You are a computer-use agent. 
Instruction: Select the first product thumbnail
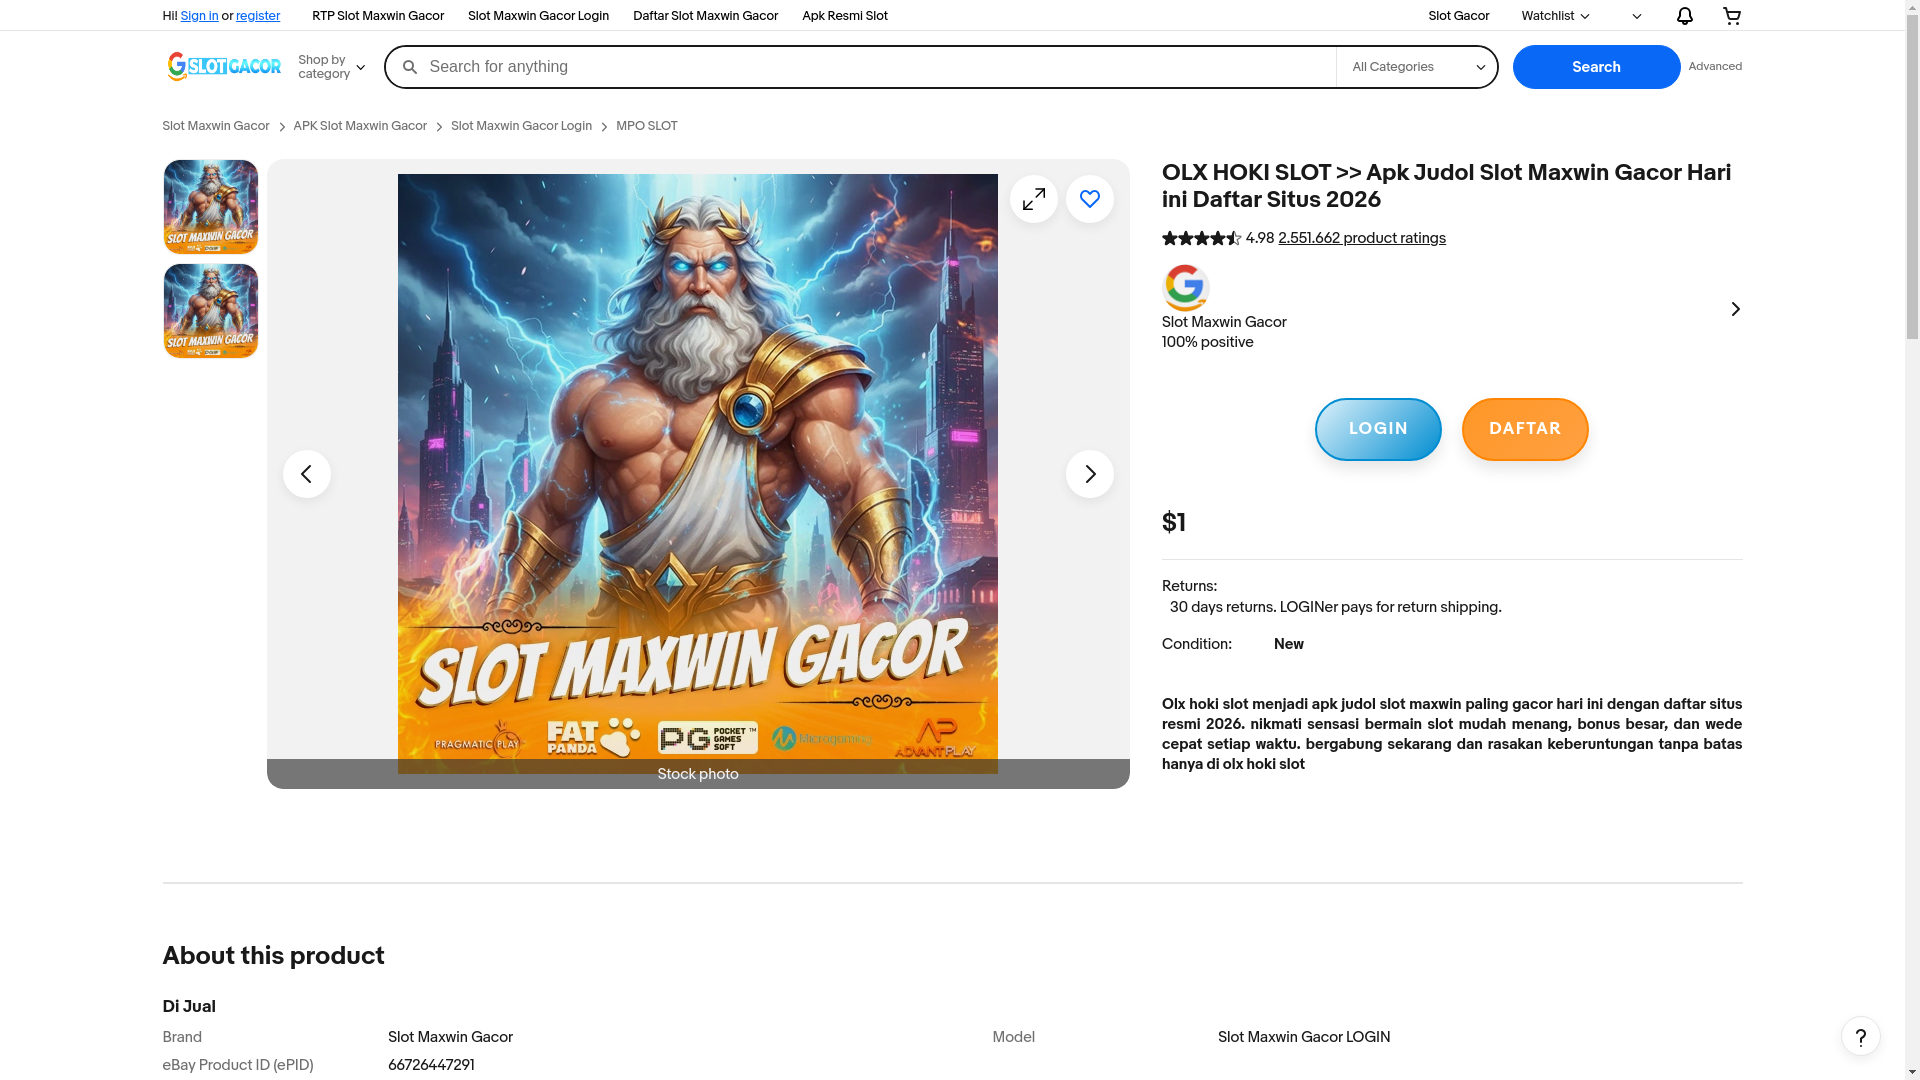pos(211,207)
